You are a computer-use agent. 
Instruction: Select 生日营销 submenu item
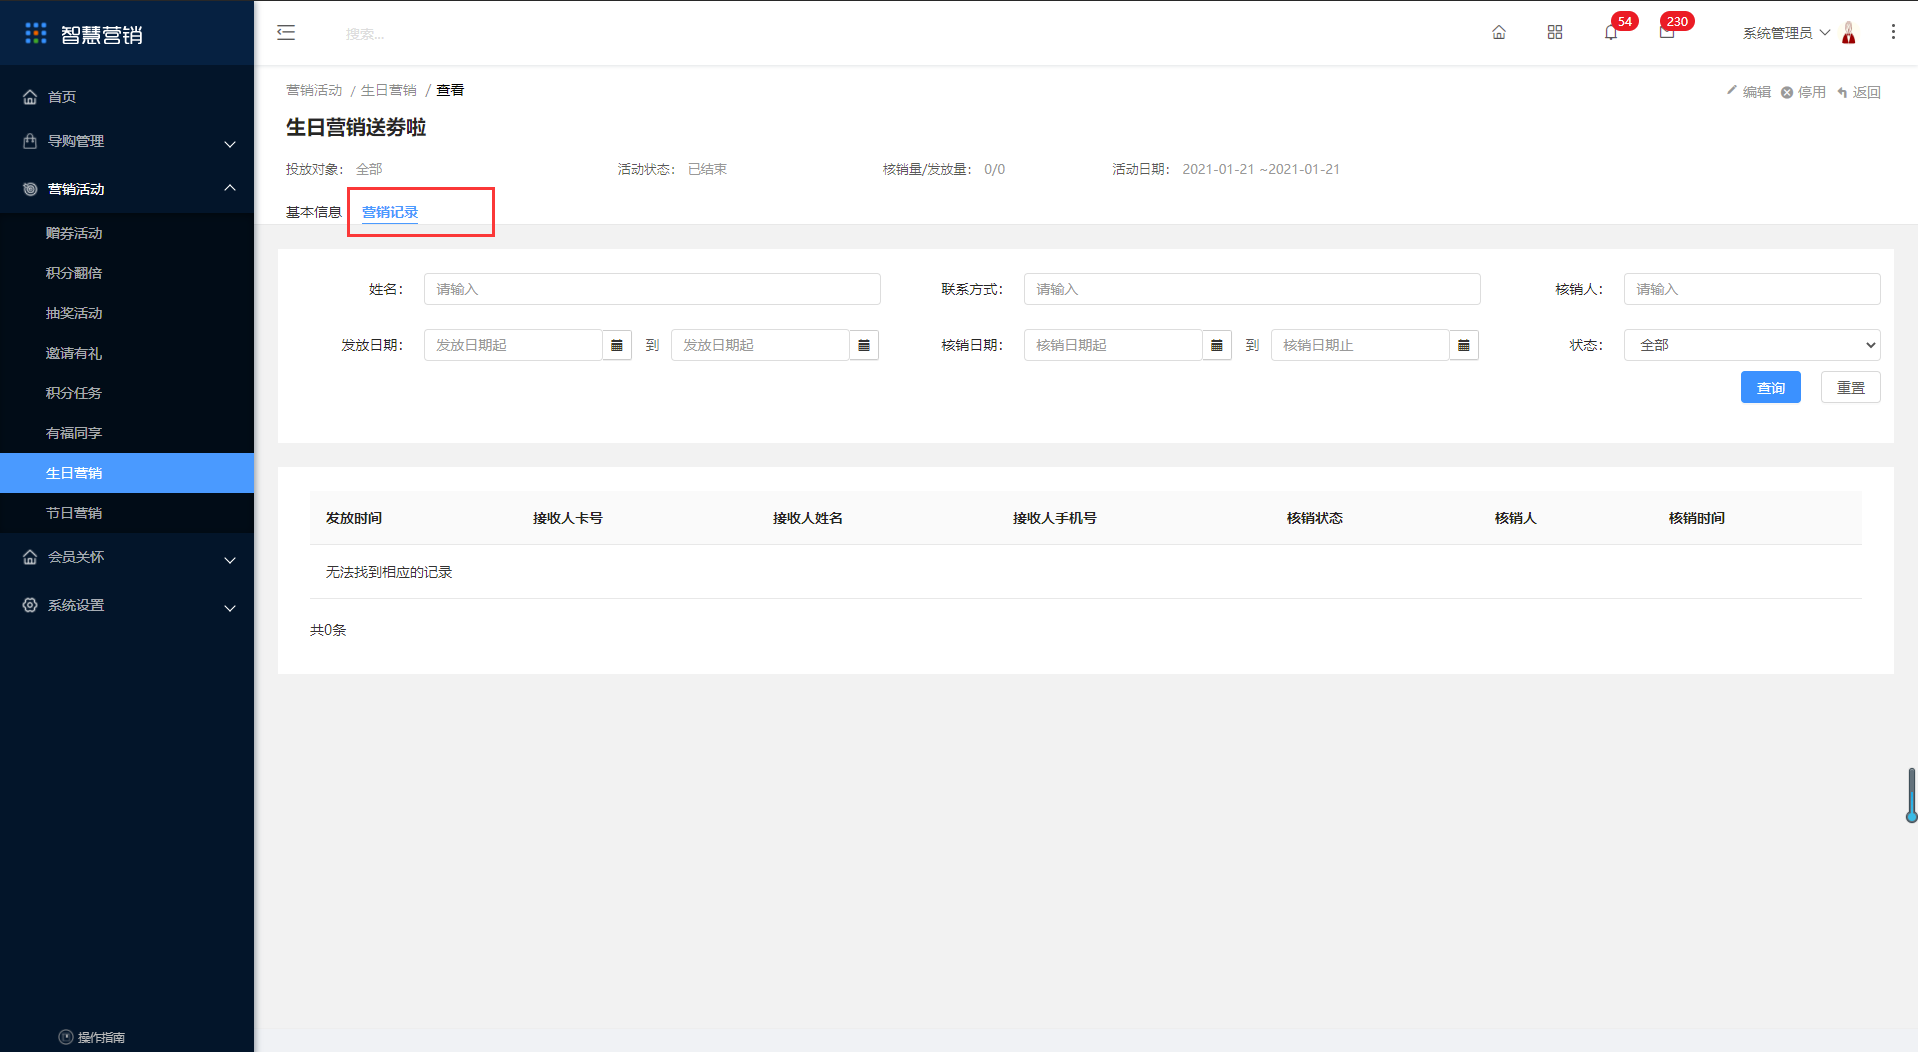tap(127, 473)
